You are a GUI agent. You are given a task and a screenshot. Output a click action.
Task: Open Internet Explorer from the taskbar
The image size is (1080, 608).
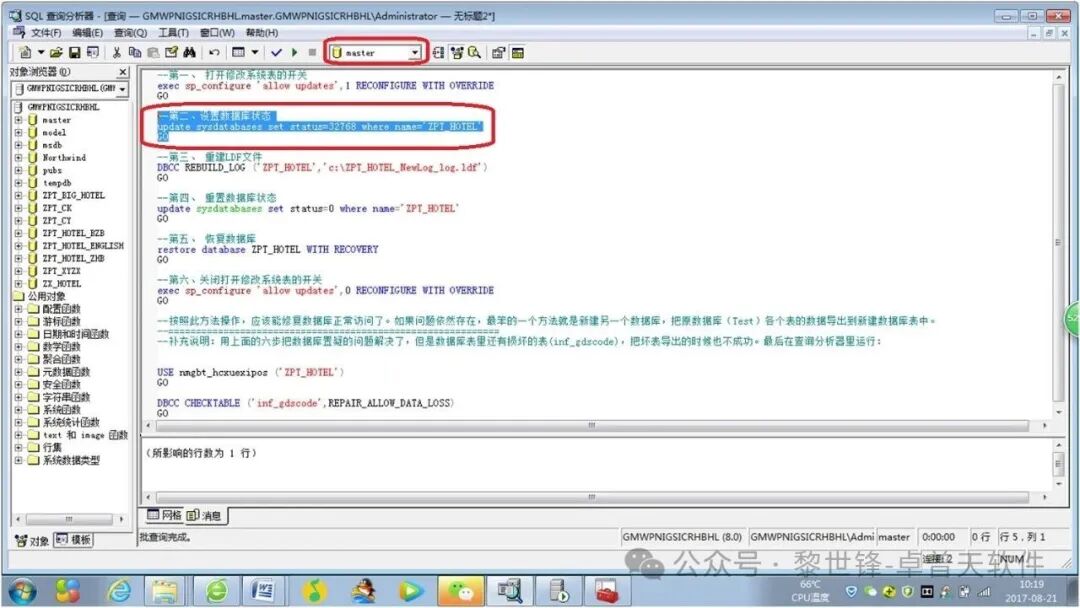point(119,590)
